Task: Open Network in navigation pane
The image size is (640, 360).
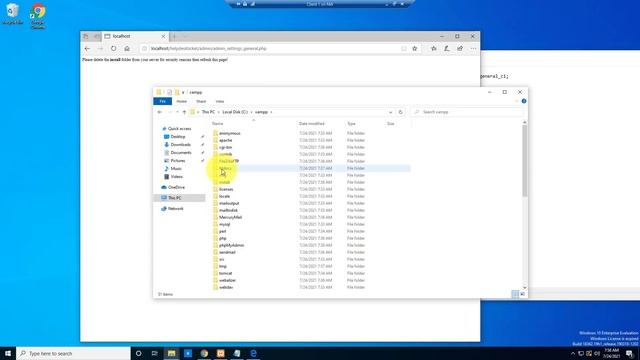Action: point(176,209)
